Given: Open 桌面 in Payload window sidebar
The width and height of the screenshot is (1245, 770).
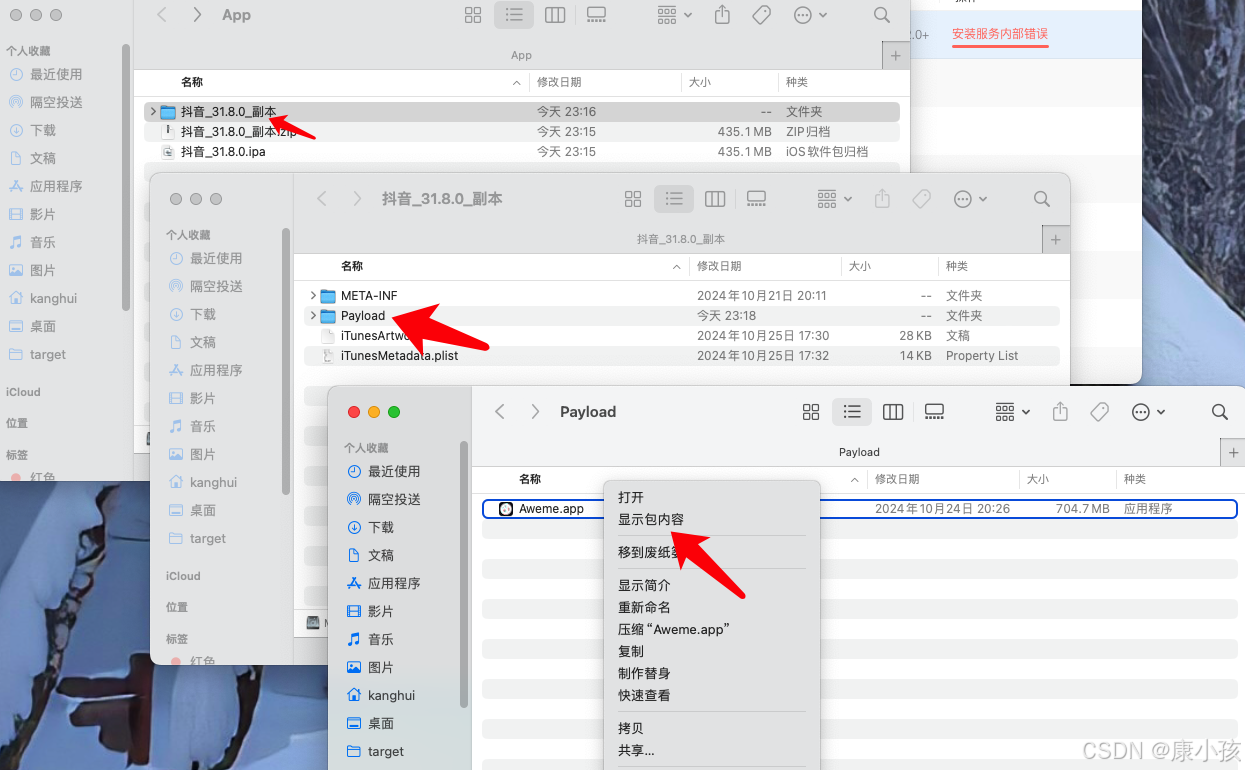Looking at the screenshot, I should pos(370,723).
